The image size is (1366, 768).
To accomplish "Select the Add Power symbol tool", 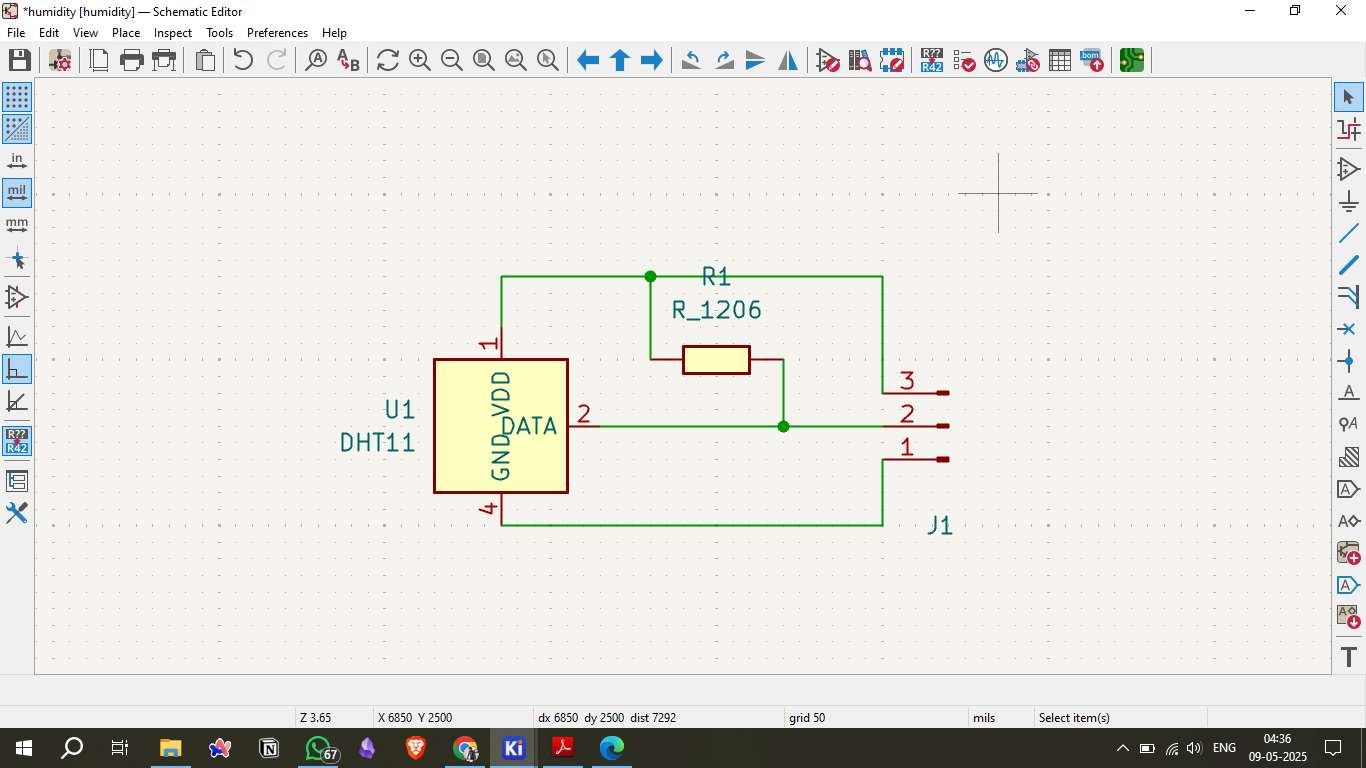I will click(1349, 201).
